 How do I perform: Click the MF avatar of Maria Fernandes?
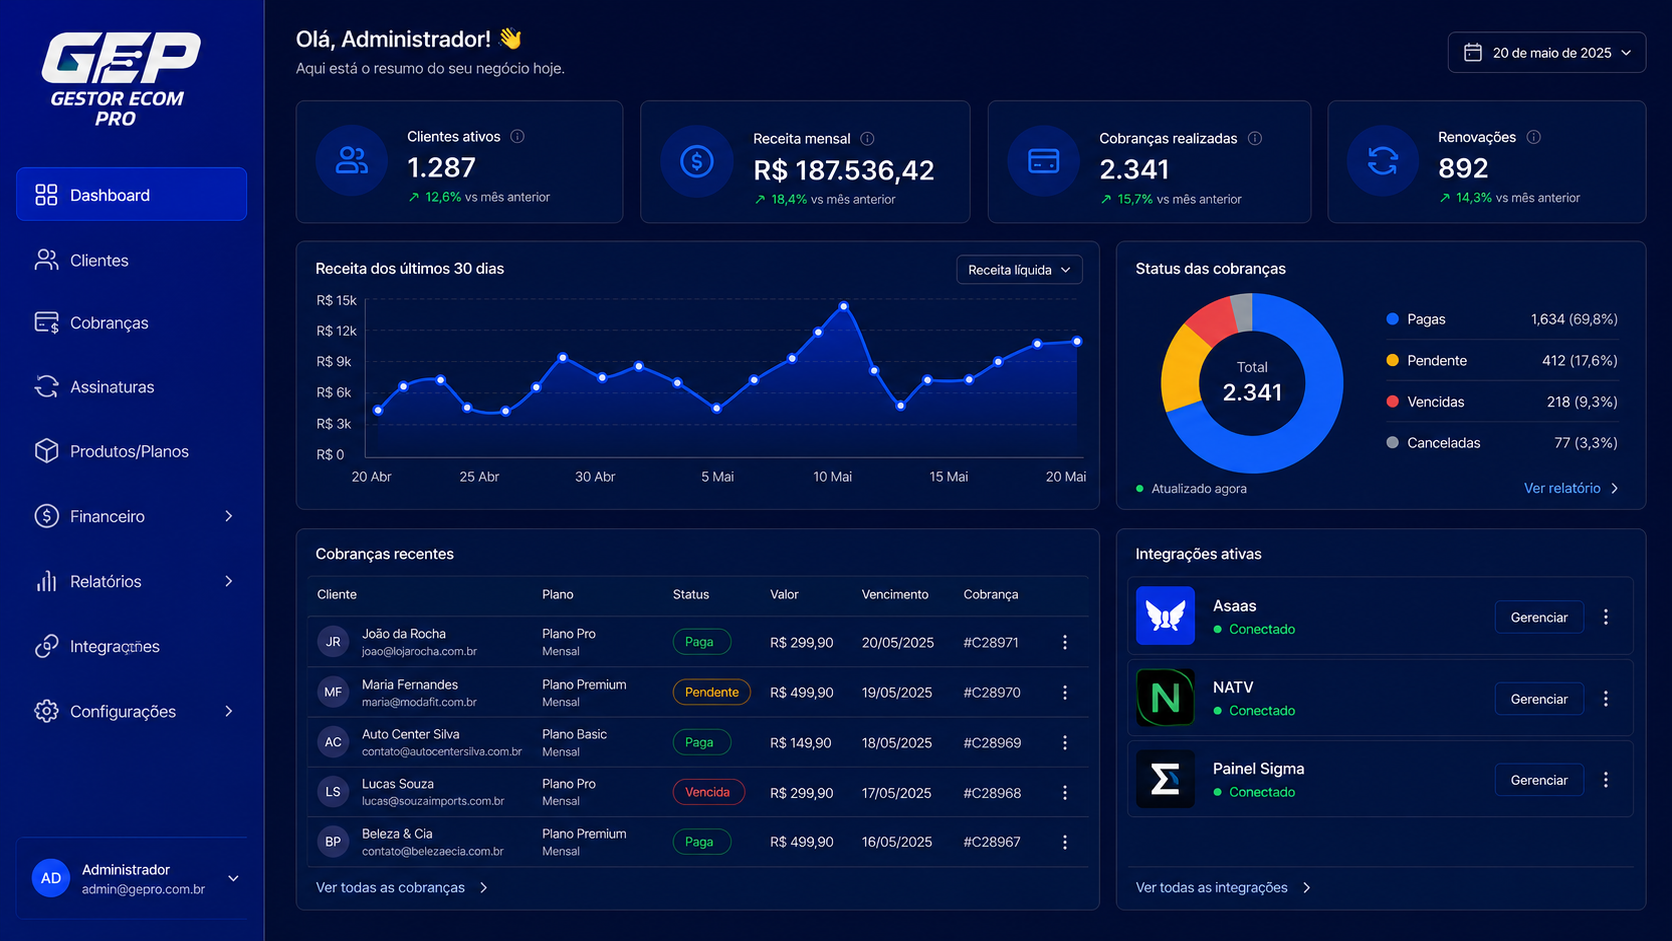pyautogui.click(x=333, y=691)
